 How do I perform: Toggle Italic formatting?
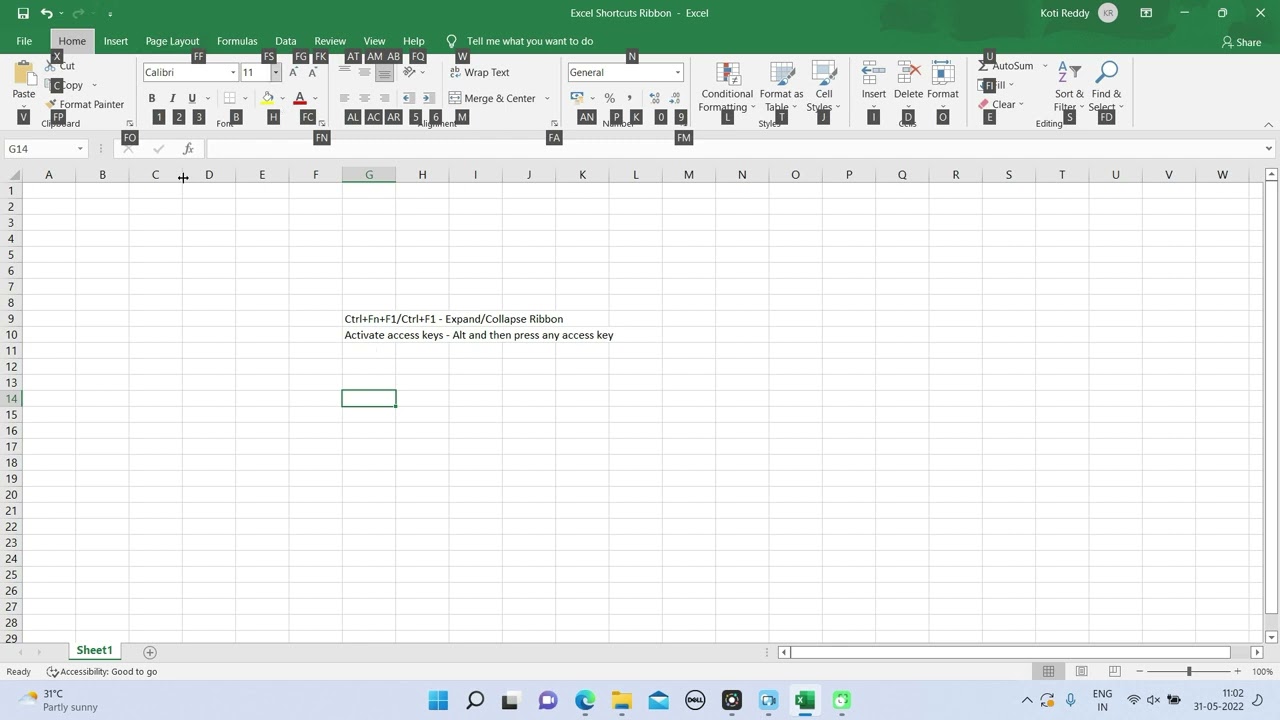click(x=172, y=98)
